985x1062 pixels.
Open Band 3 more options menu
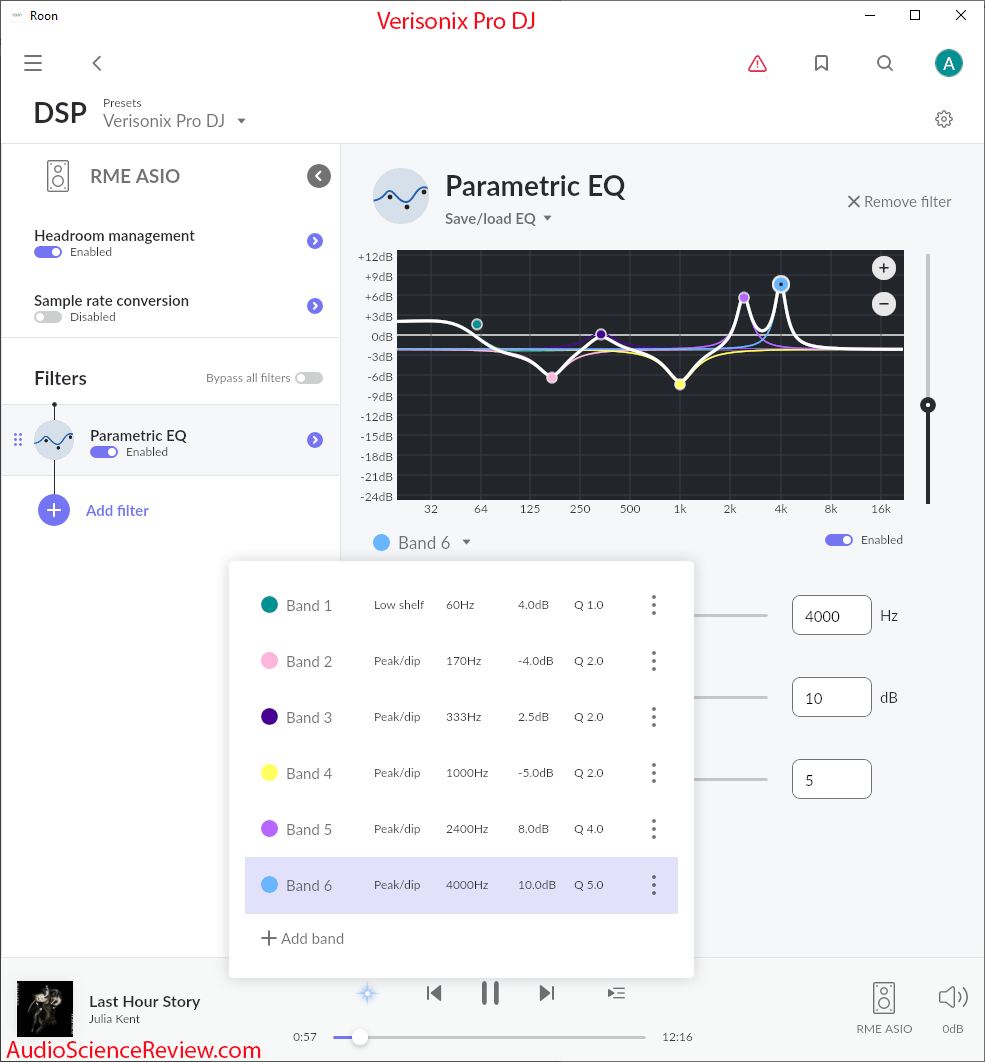tap(654, 717)
